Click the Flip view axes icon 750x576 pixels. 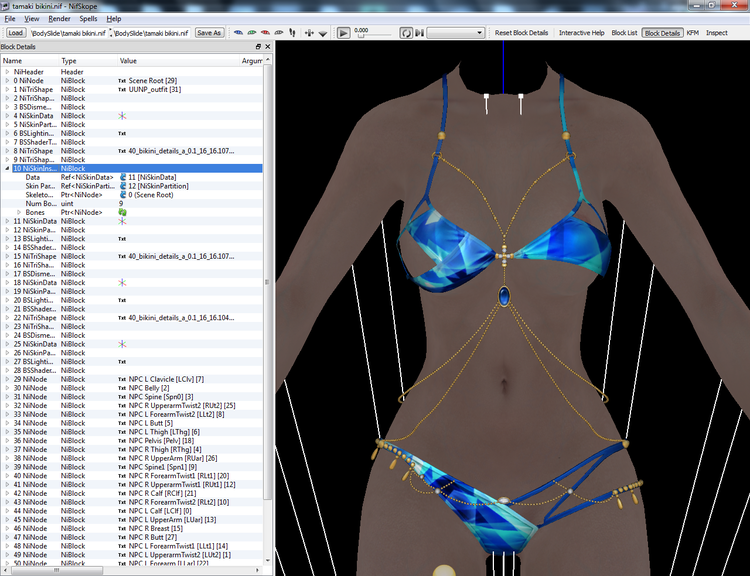(309, 33)
